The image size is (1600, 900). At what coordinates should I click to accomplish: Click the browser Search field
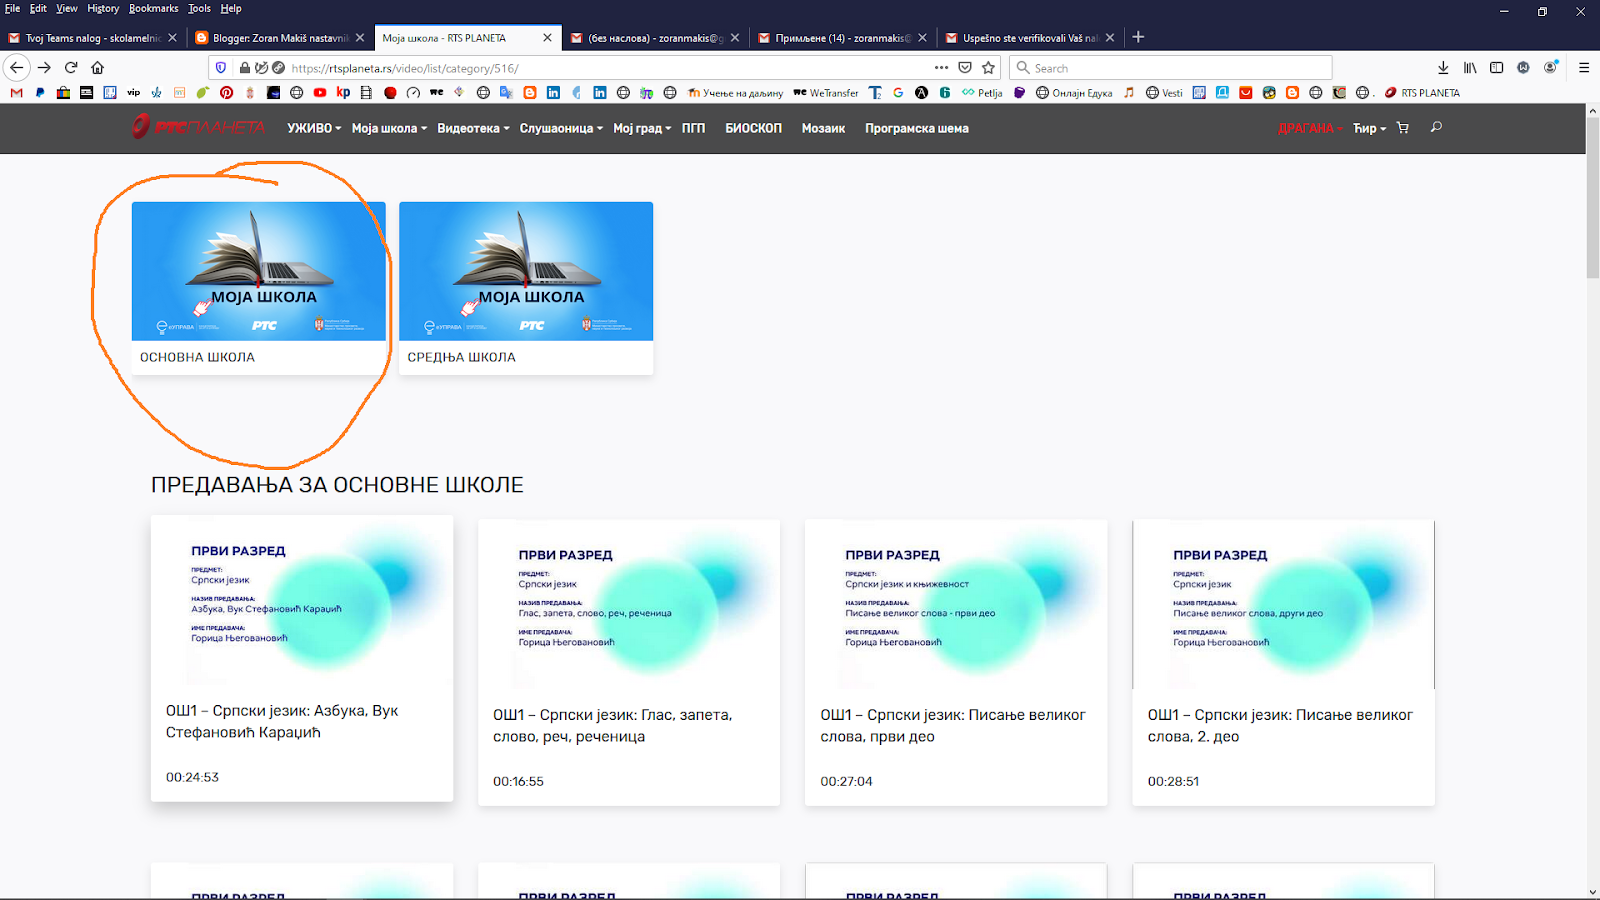pos(1171,68)
